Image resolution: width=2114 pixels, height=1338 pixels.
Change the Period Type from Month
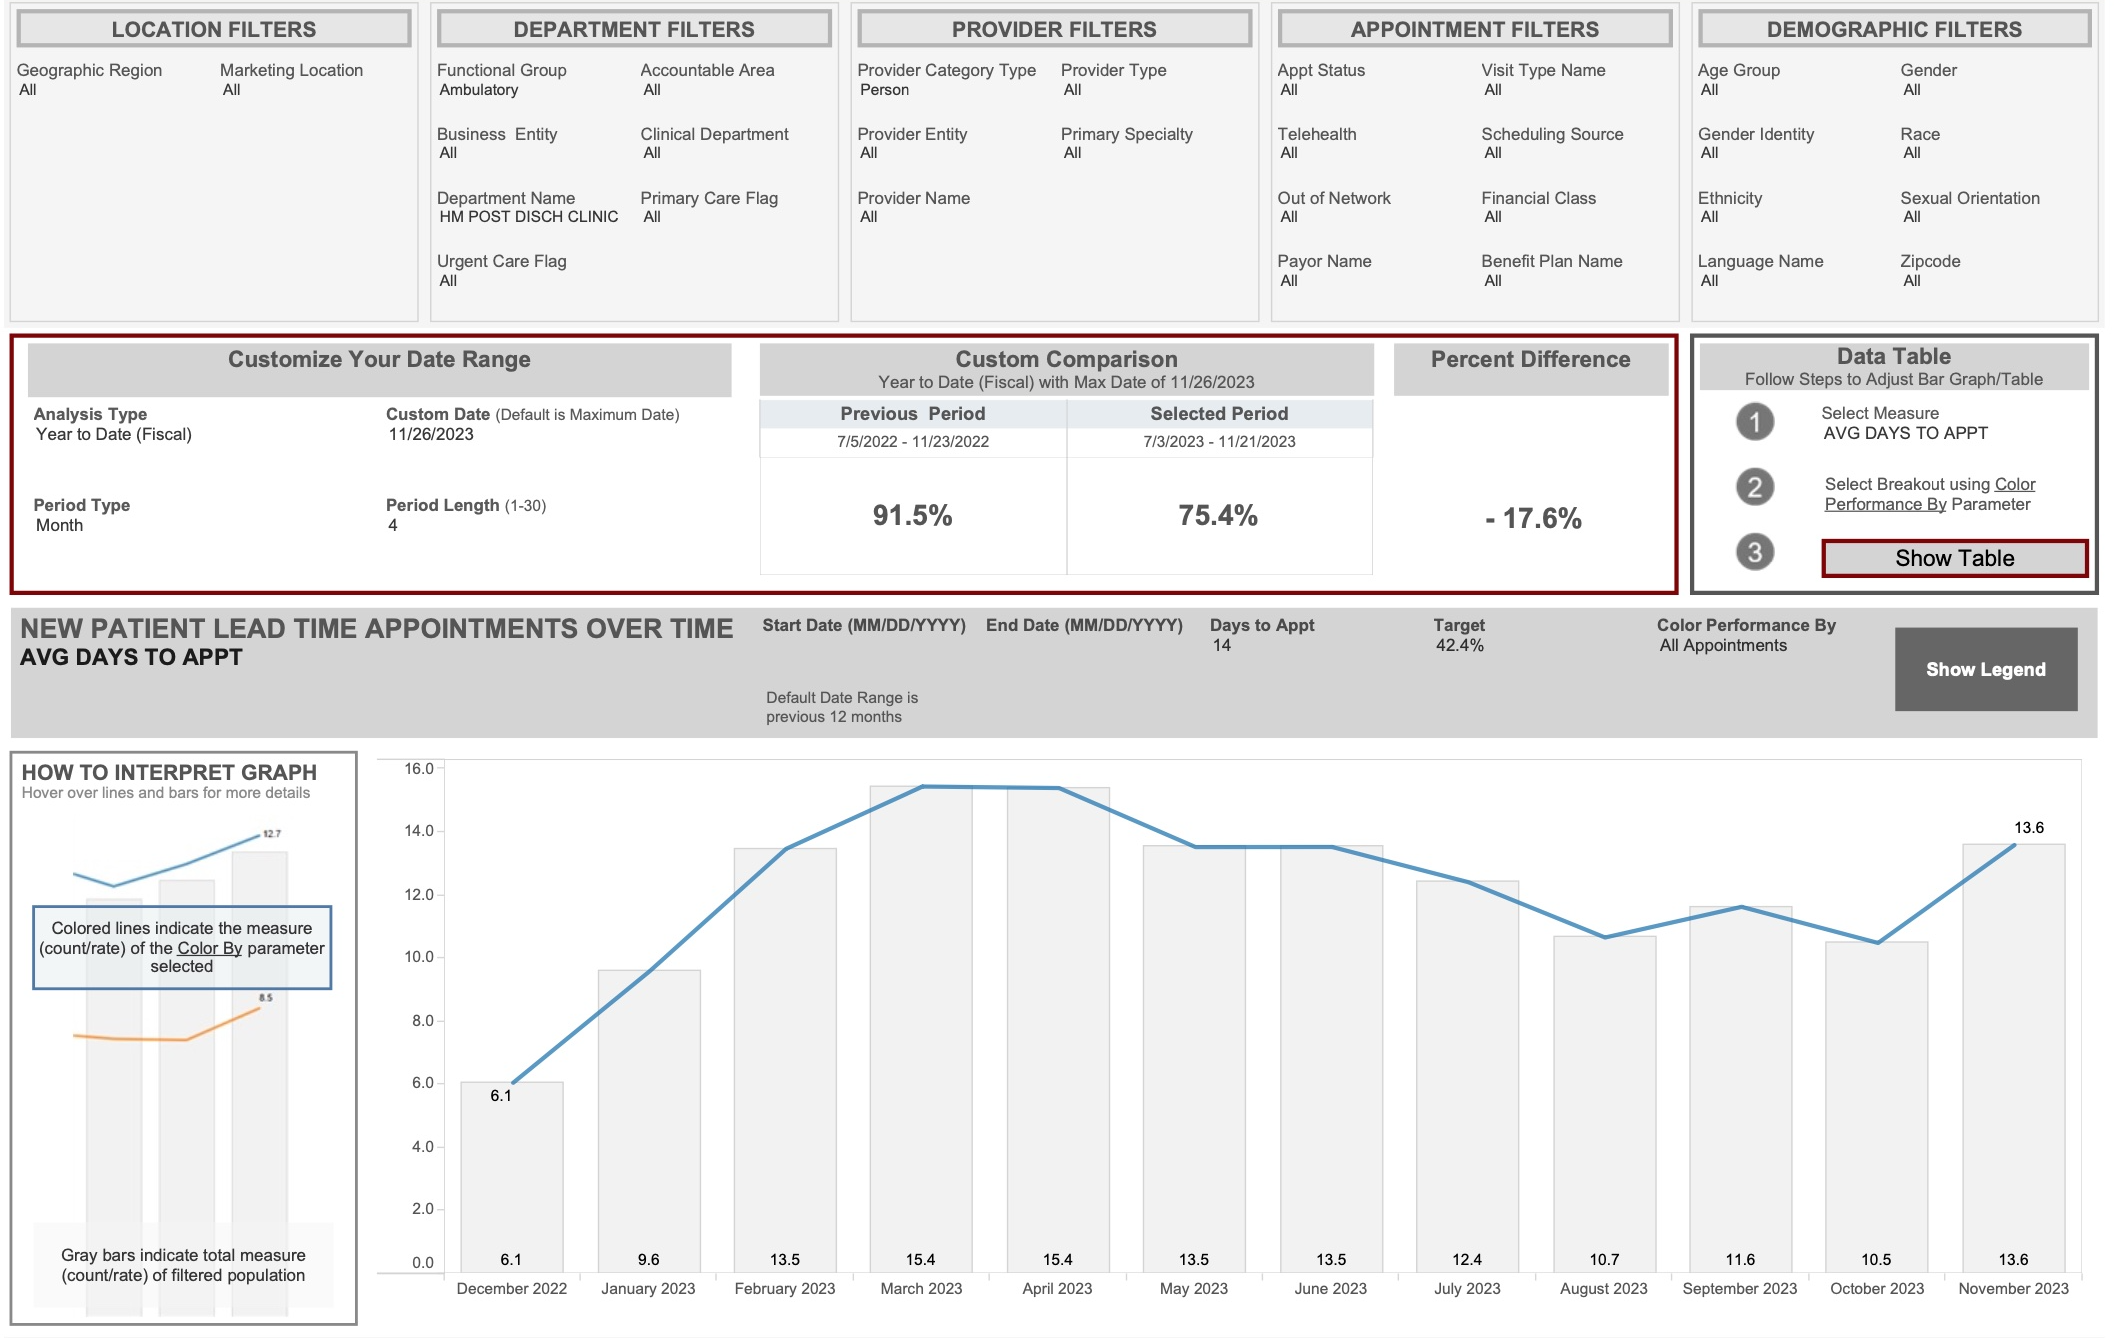[x=60, y=526]
